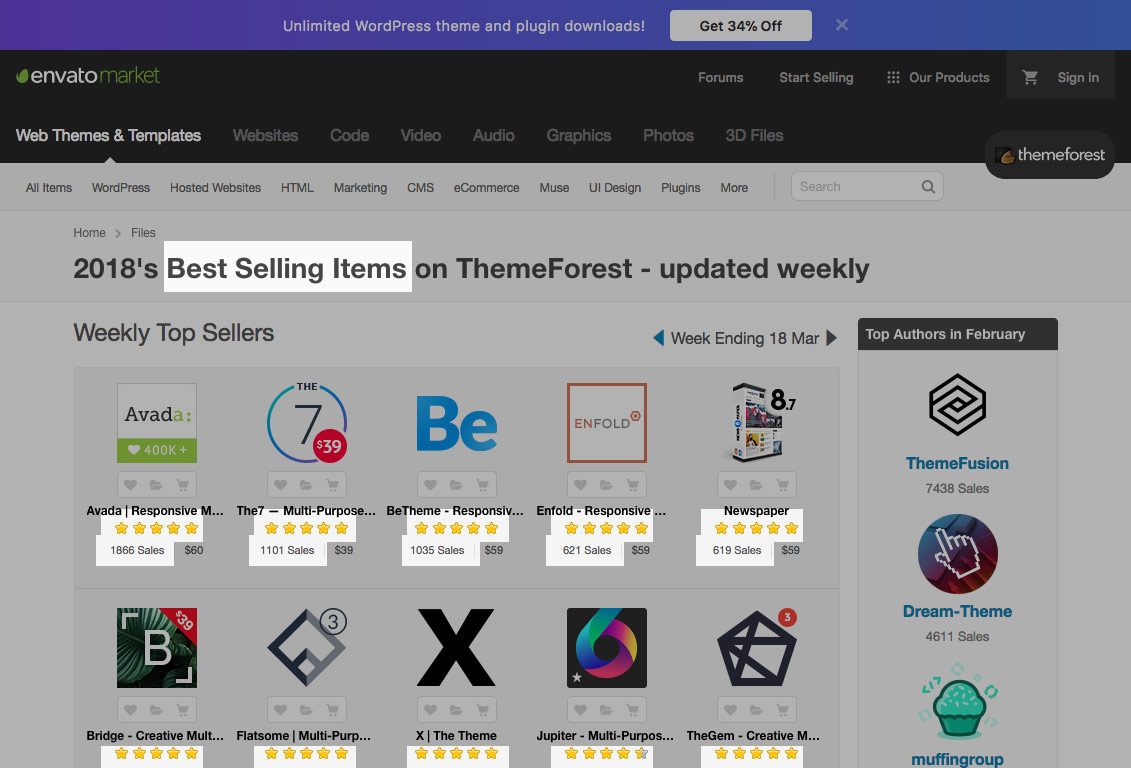Go to previous week with left arrow
The width and height of the screenshot is (1131, 768).
point(658,338)
